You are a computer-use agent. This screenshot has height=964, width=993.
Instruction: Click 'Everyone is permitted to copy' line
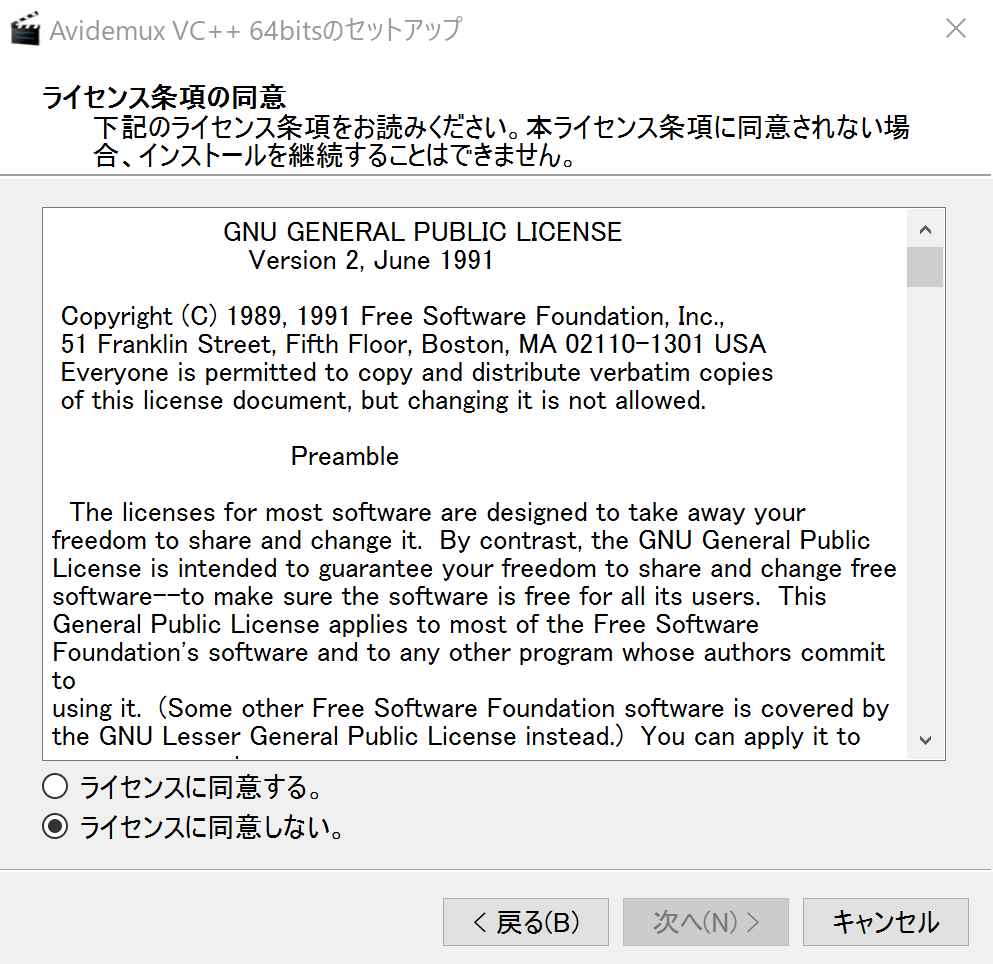417,372
